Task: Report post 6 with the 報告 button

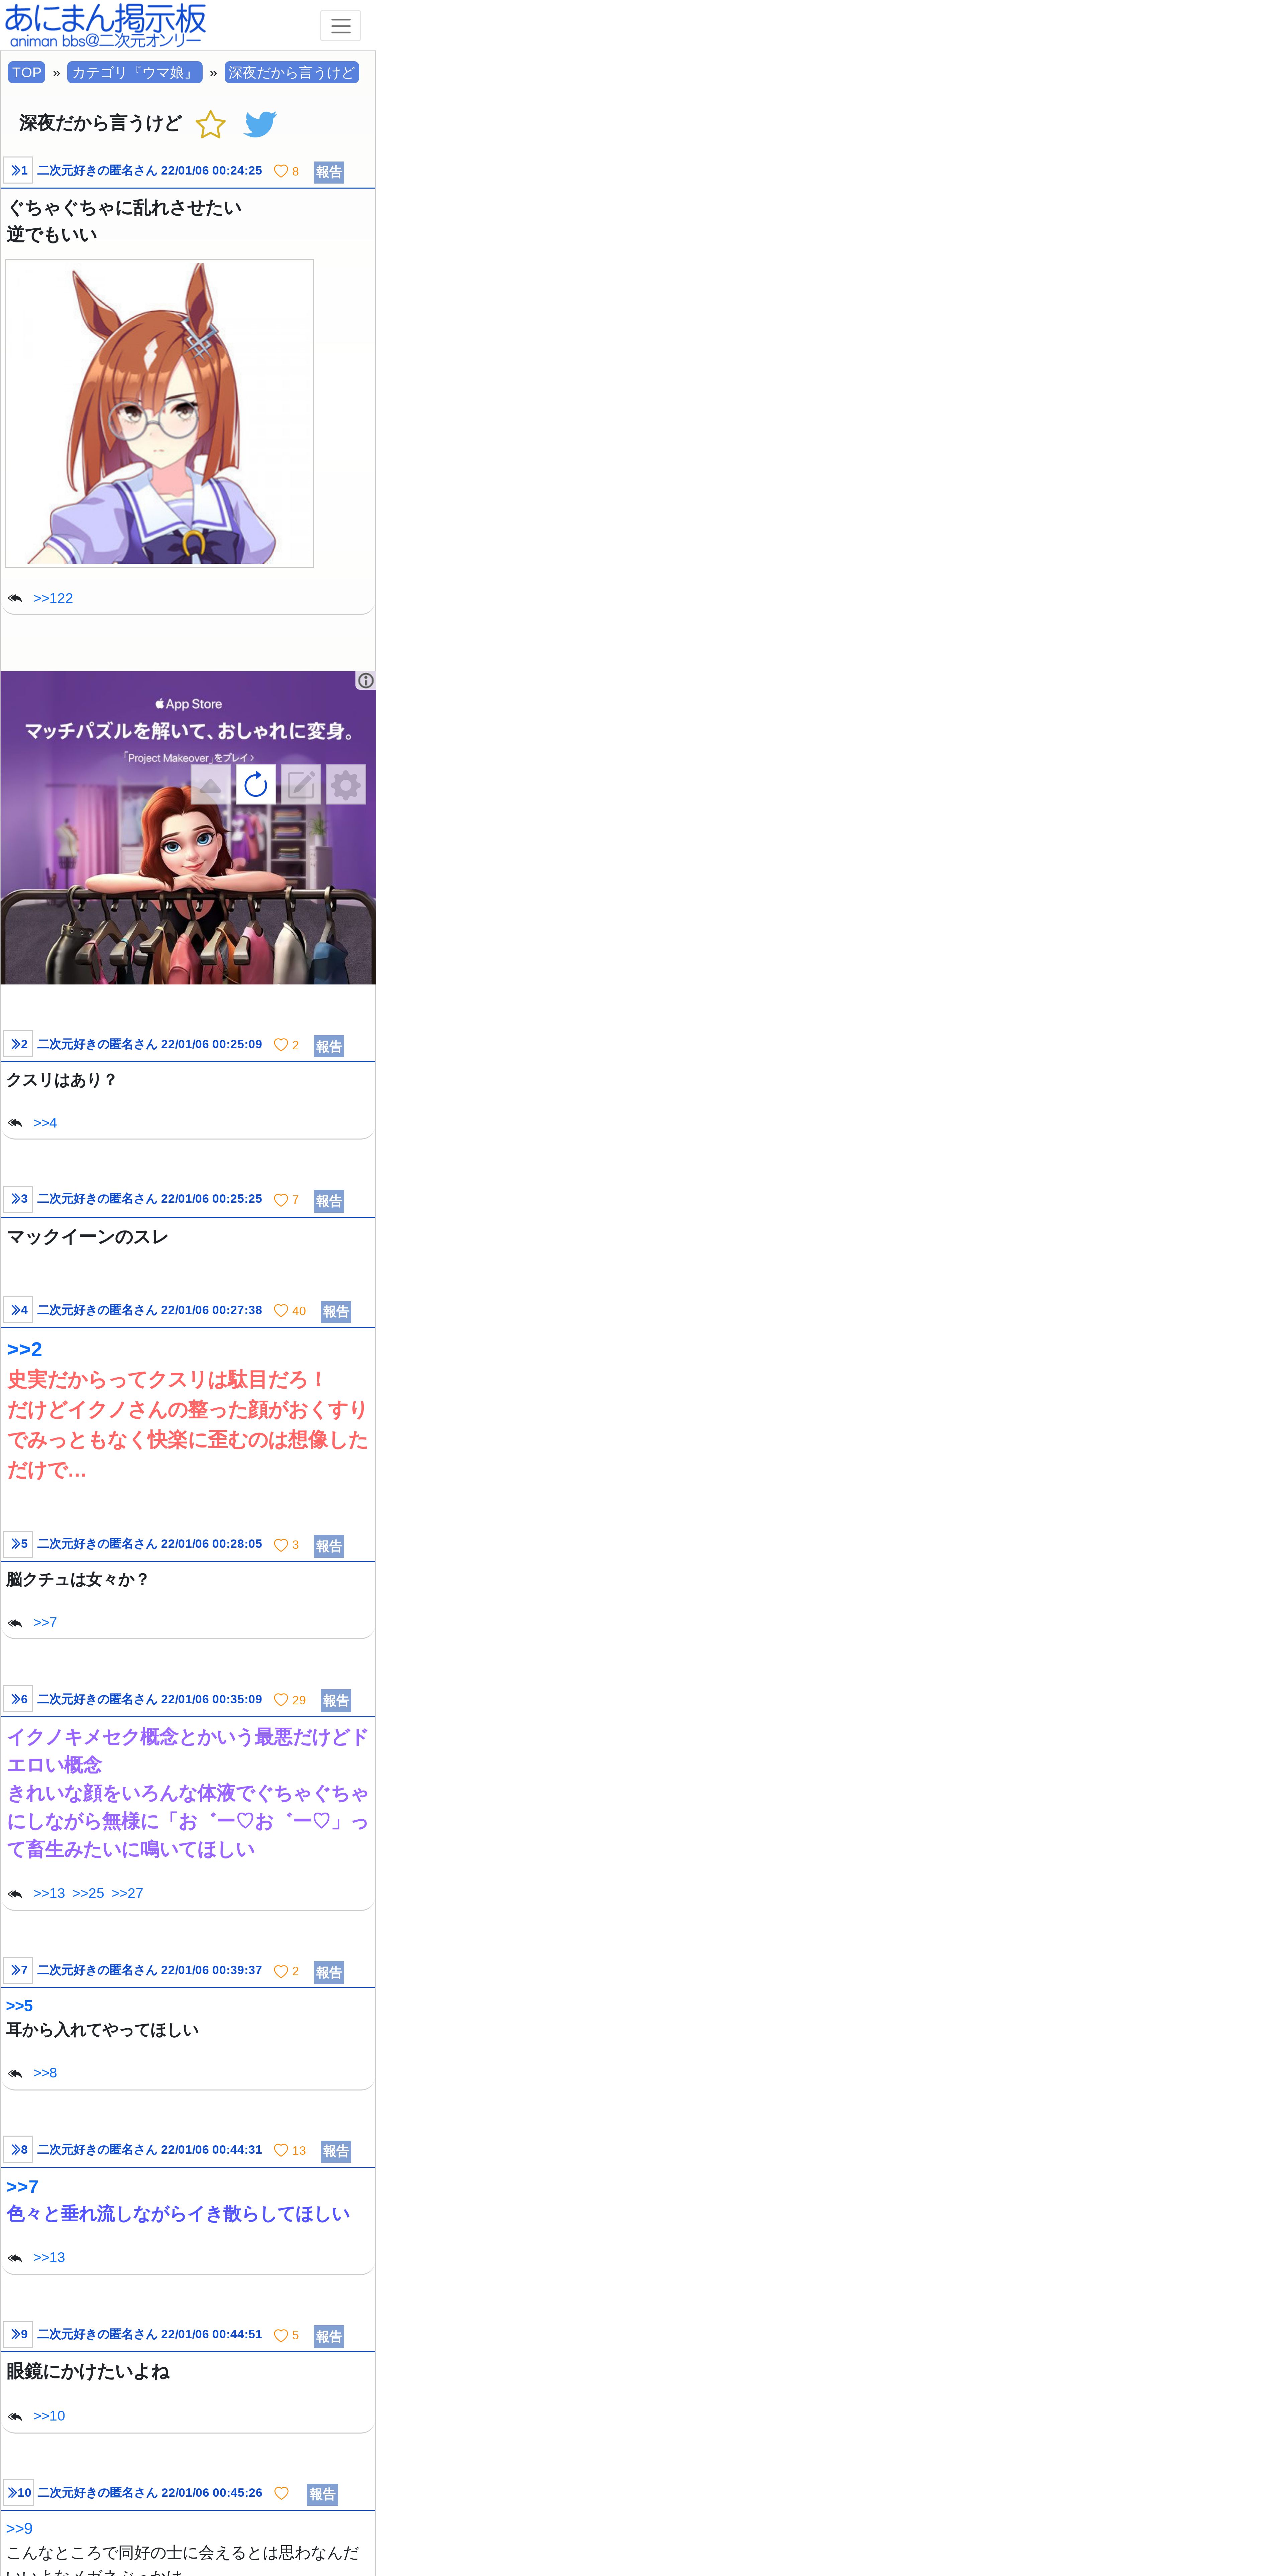Action: [x=336, y=1701]
